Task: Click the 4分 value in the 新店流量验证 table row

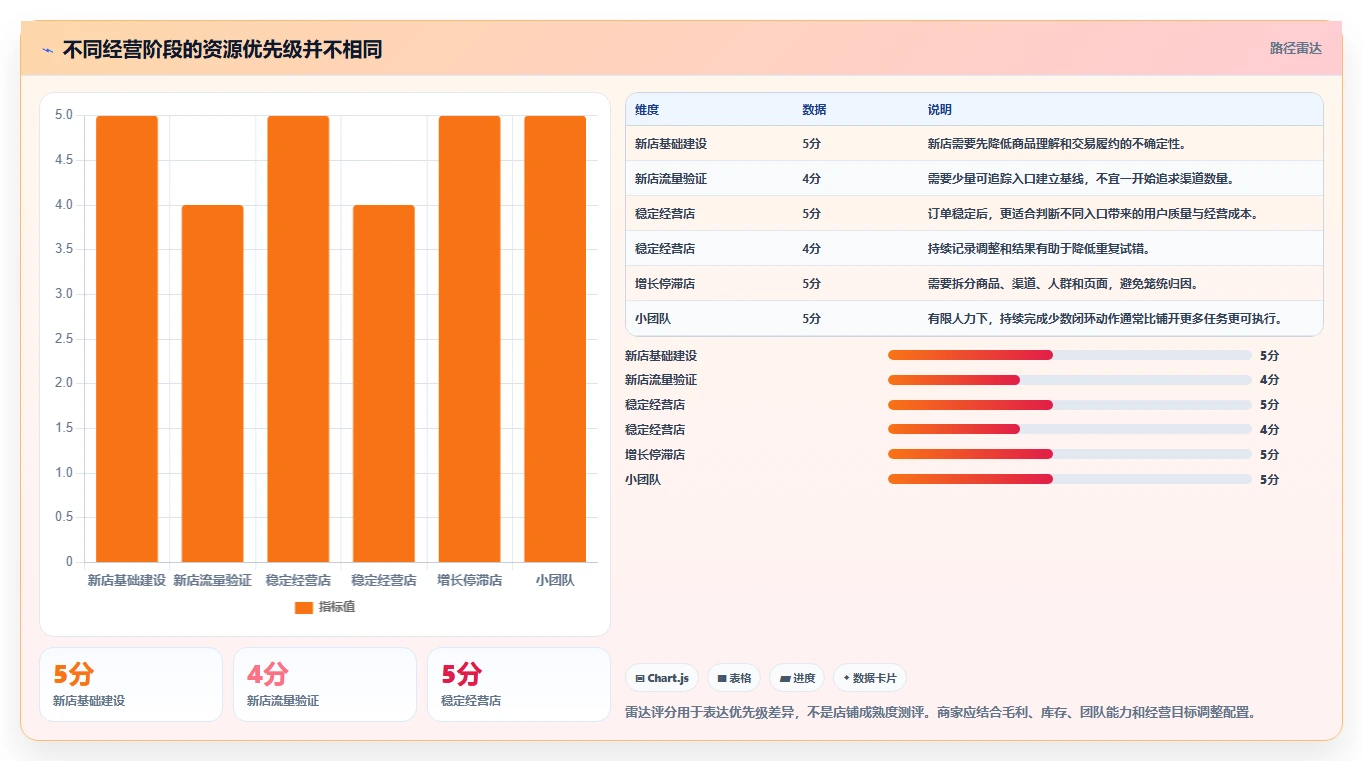Action: [x=811, y=179]
